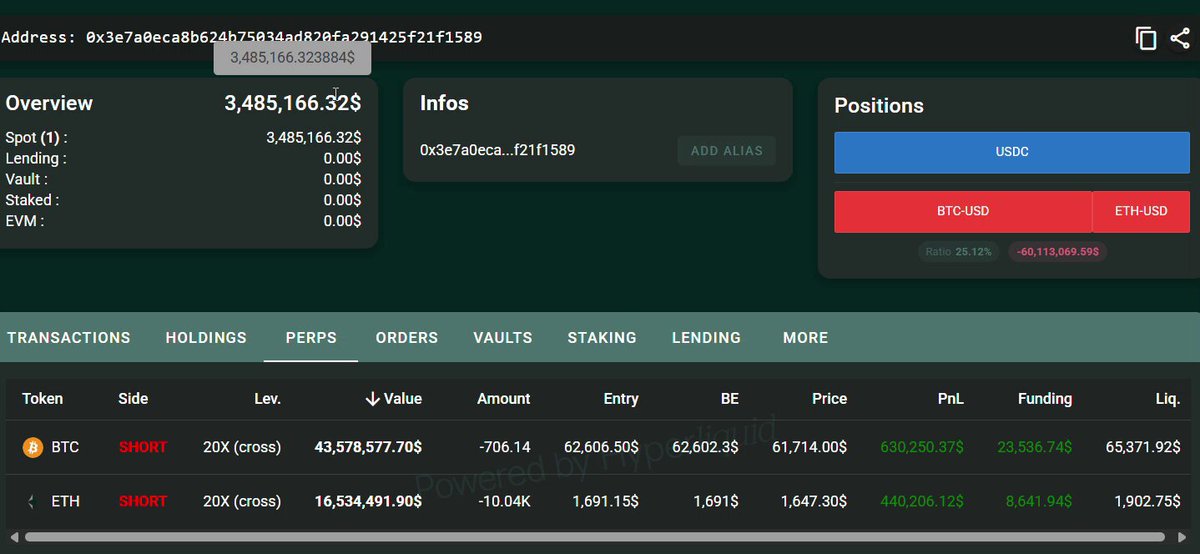Click the EVM row label in Overview

[25, 221]
